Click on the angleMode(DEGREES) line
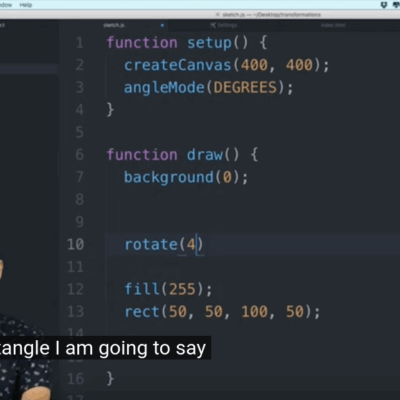Screen dimensions: 400x400 click(208, 87)
